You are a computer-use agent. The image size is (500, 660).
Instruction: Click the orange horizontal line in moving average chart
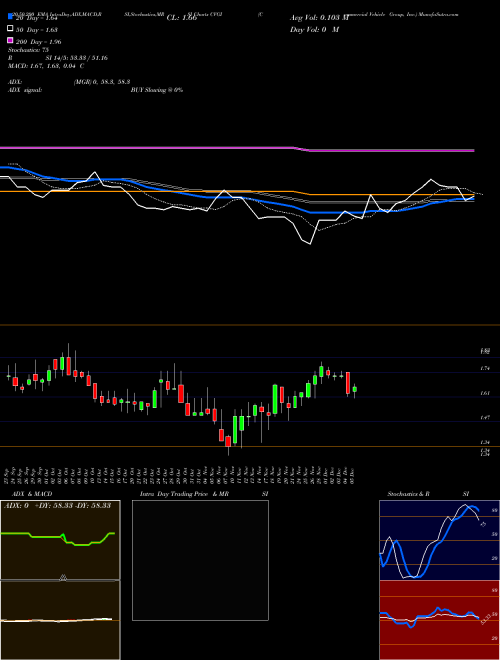coord(237,193)
